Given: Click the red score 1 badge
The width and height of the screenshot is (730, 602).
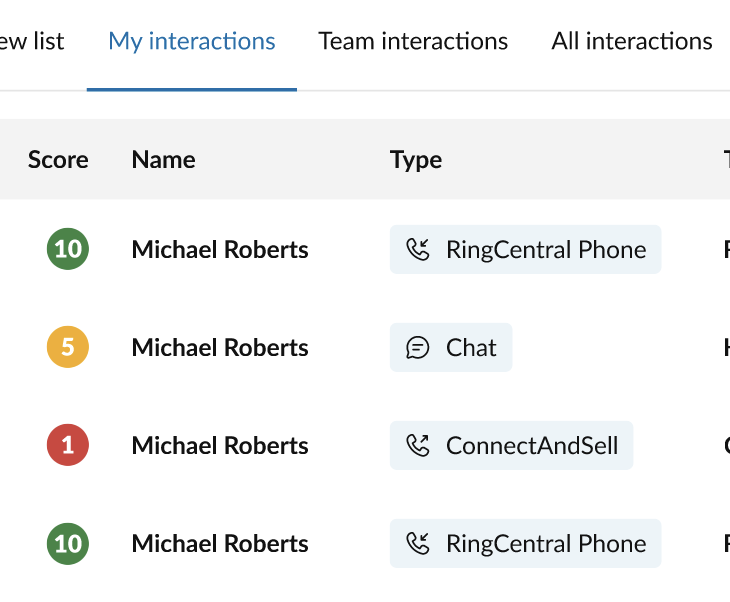Looking at the screenshot, I should coord(68,445).
